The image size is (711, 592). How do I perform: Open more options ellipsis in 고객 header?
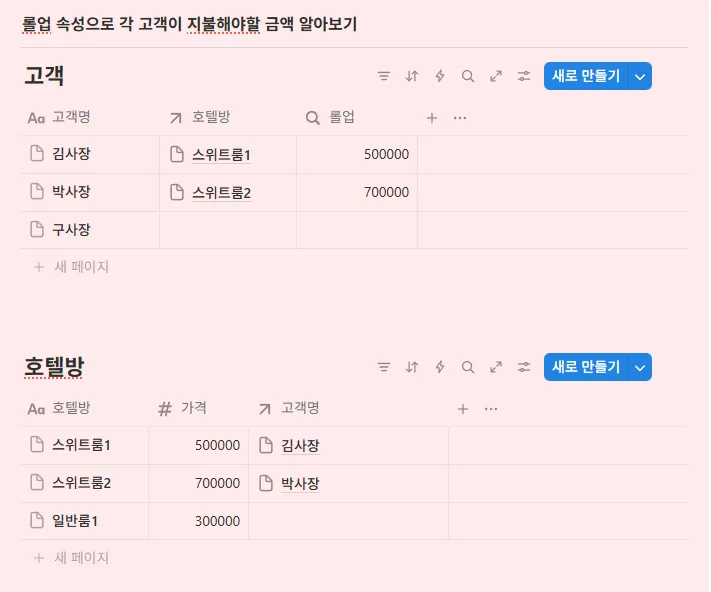460,118
